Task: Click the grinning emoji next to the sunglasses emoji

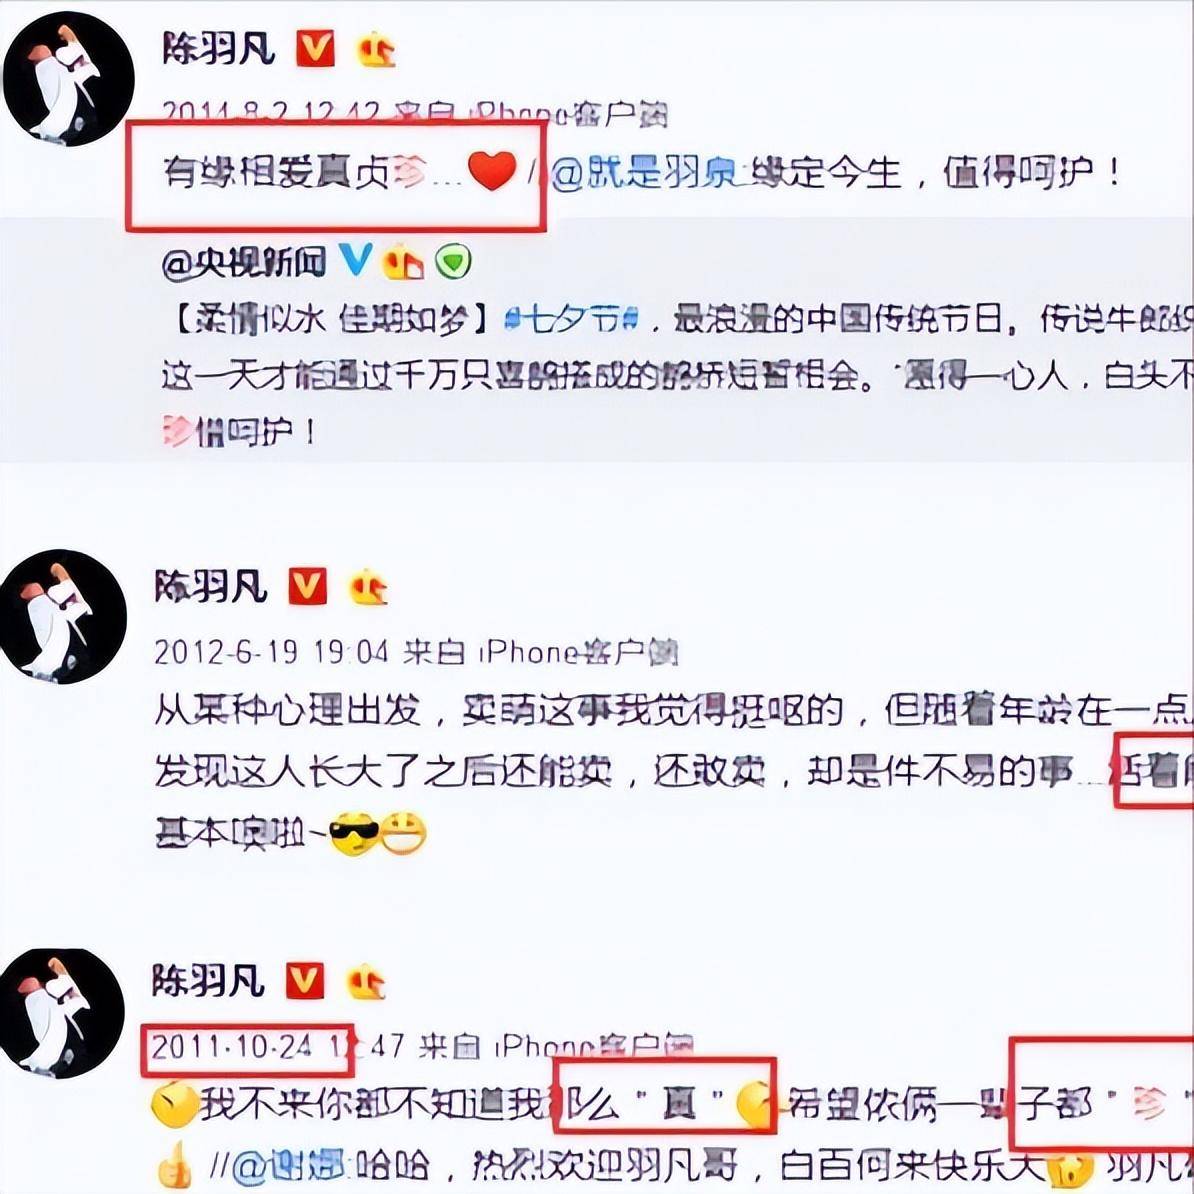Action: (x=404, y=833)
